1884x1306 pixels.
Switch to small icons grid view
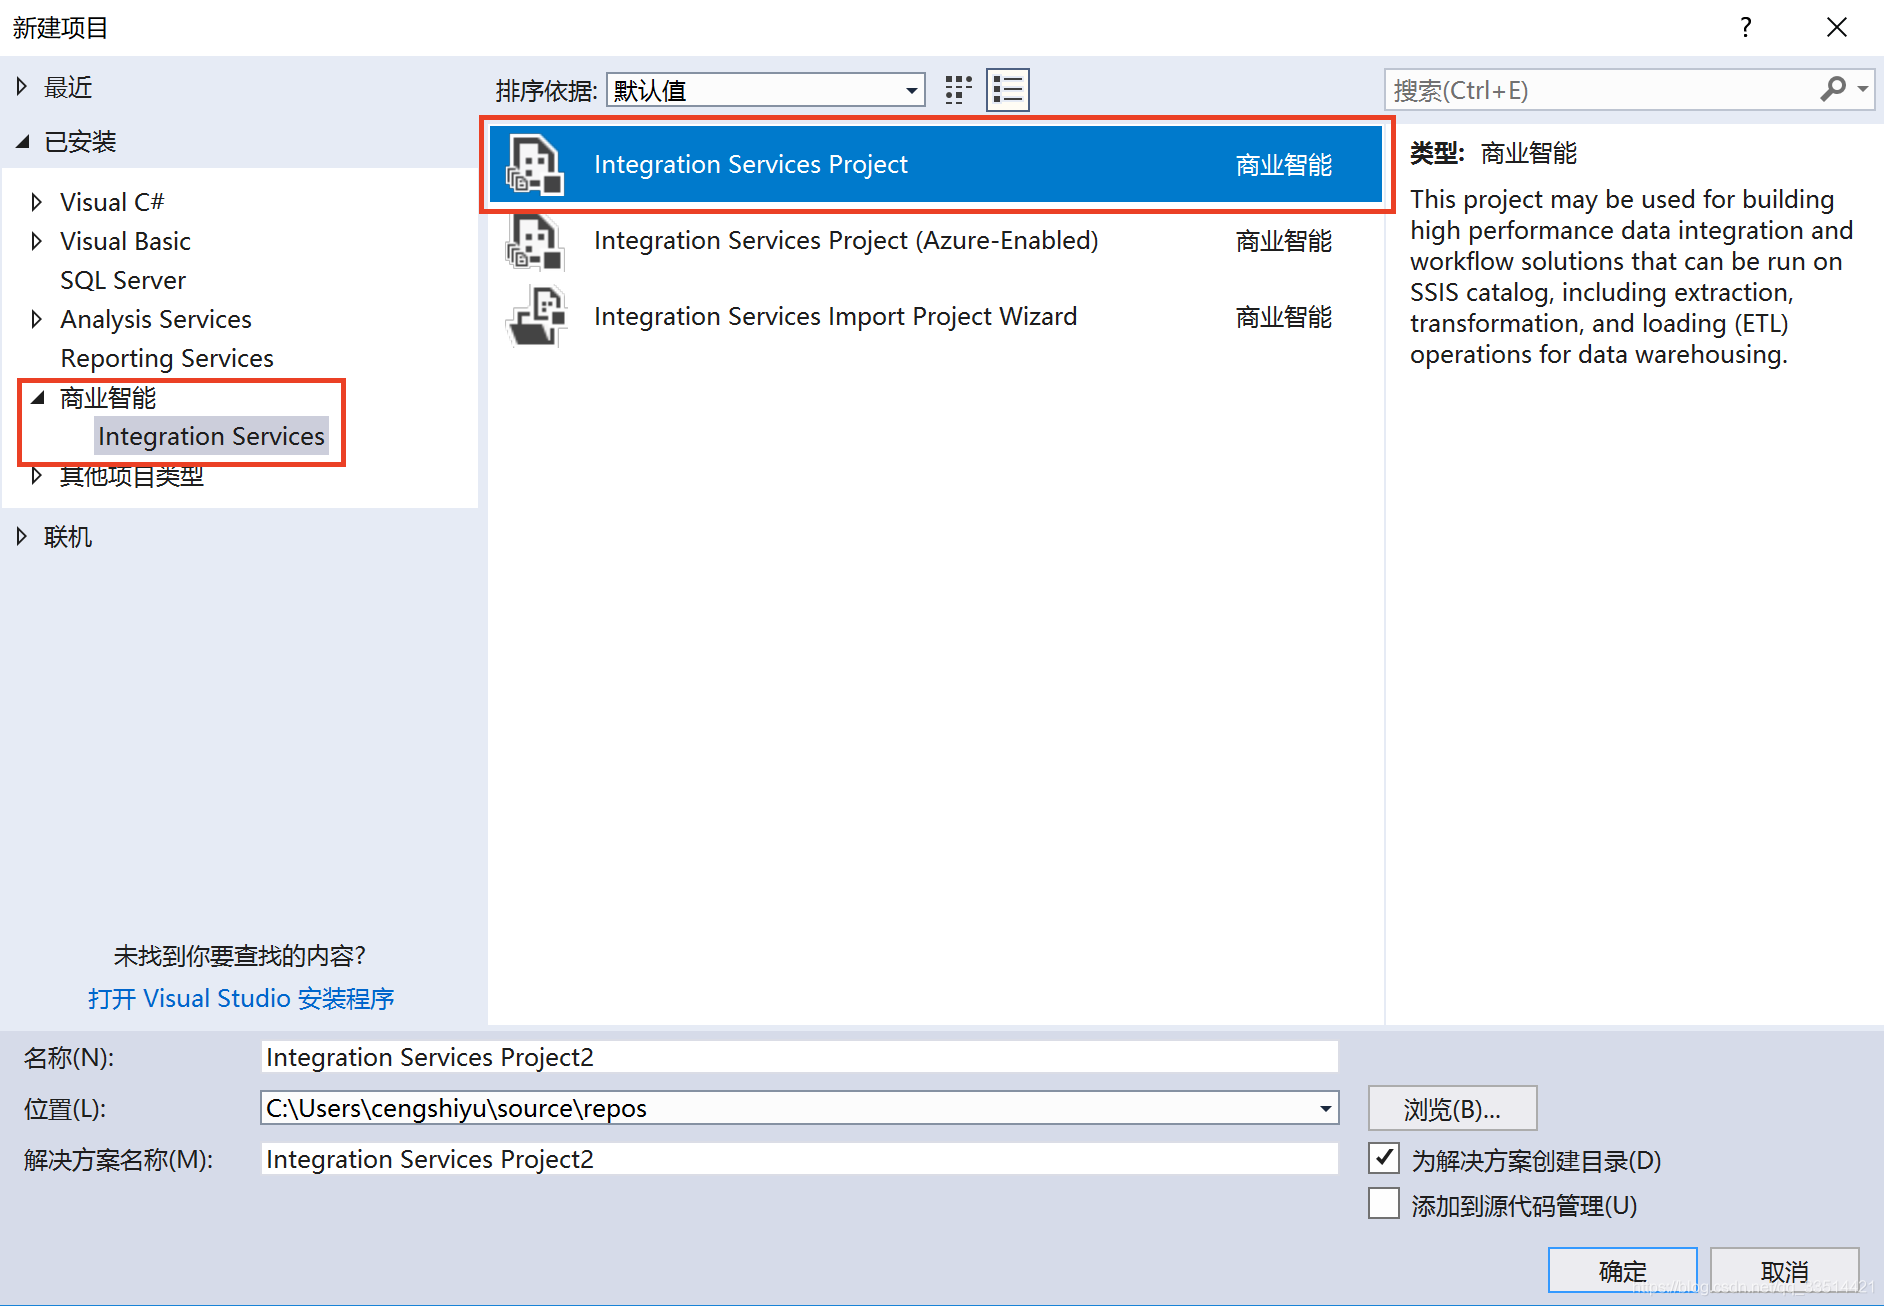pos(958,90)
